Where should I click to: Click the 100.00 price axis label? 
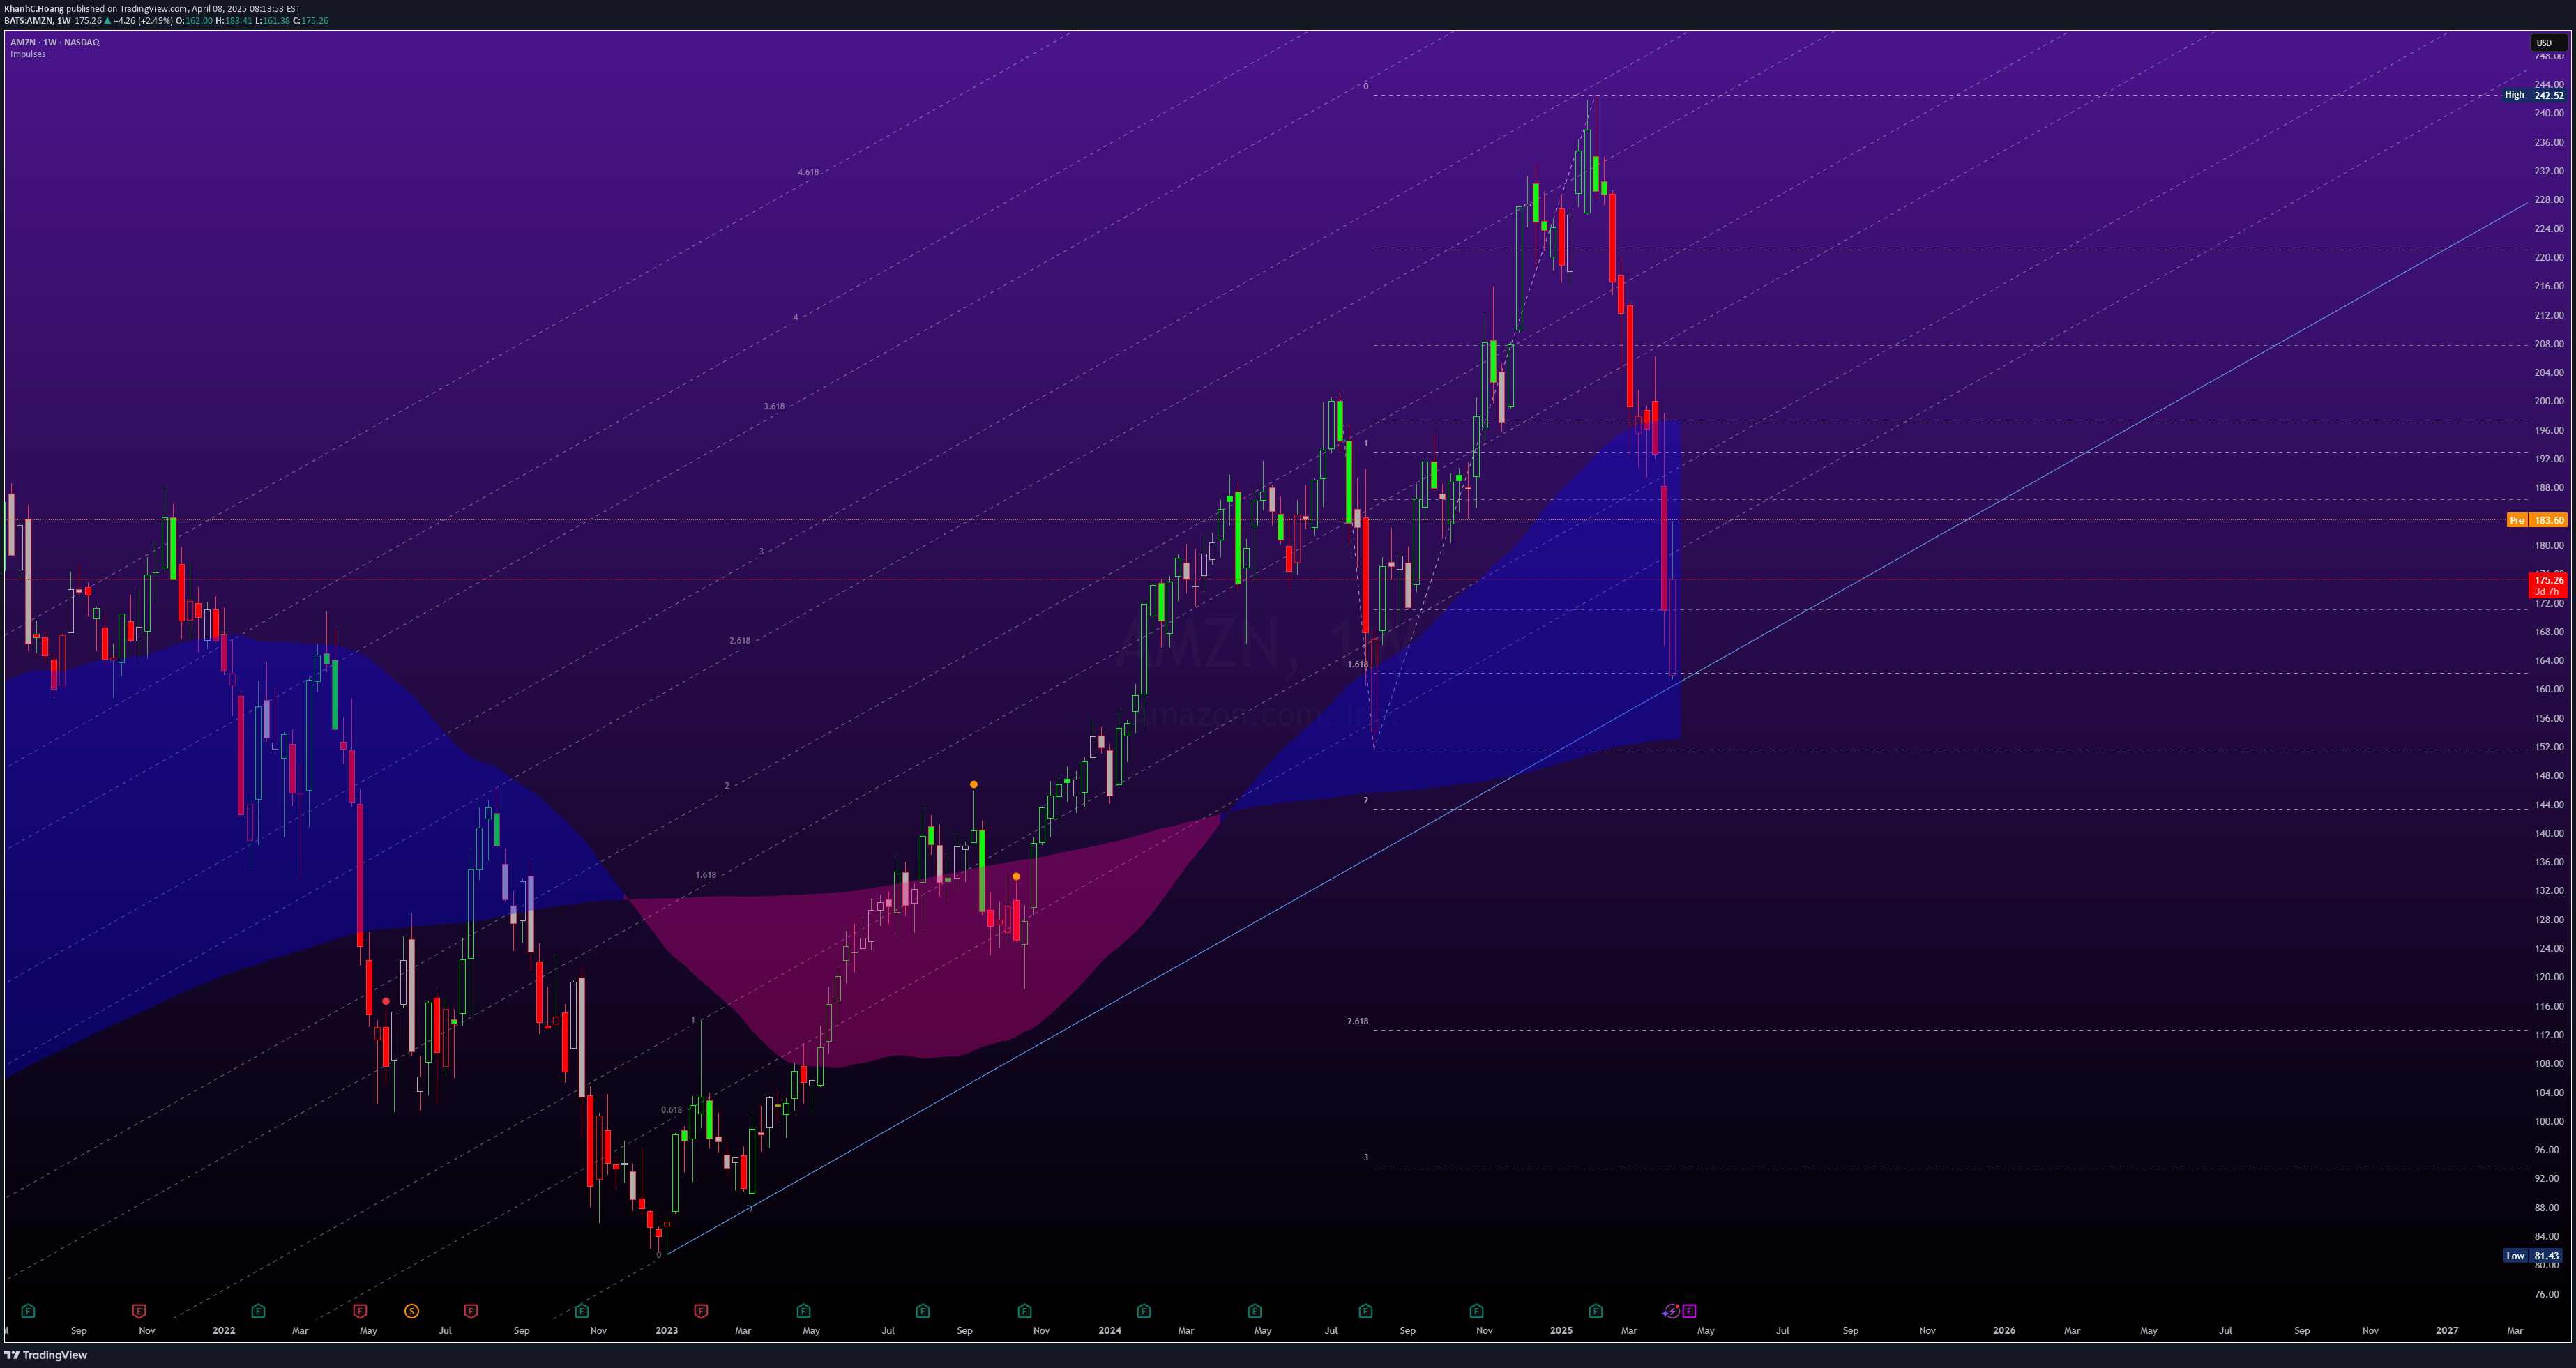[x=2548, y=1121]
